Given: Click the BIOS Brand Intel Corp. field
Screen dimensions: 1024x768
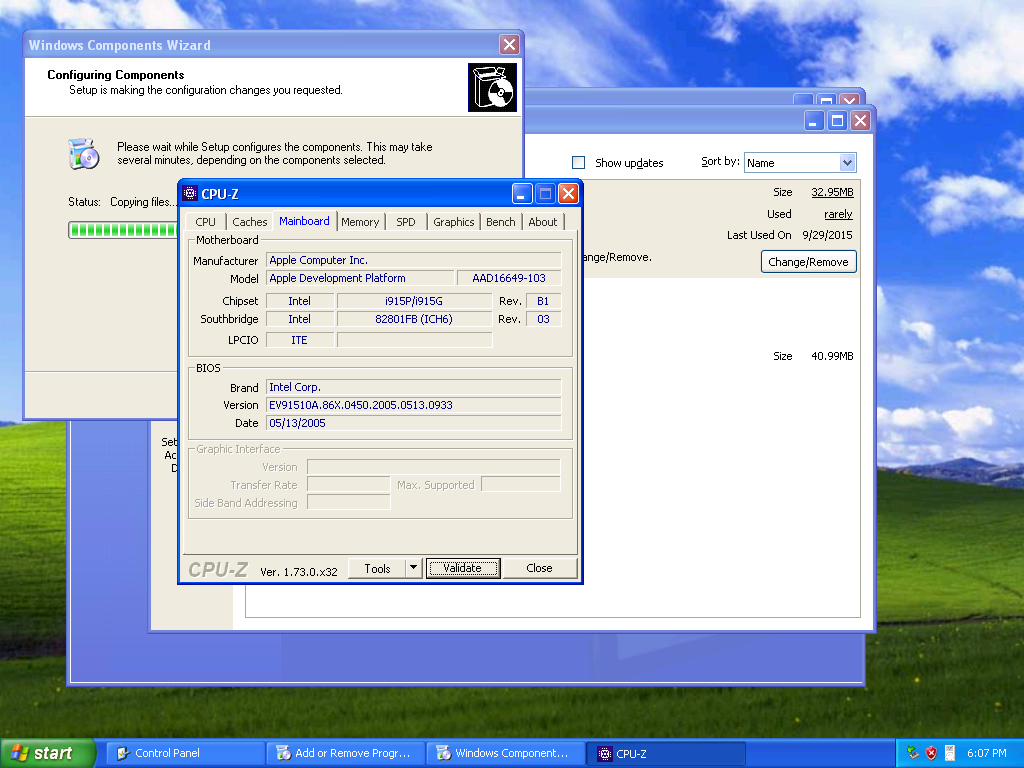Looking at the screenshot, I should tap(413, 387).
